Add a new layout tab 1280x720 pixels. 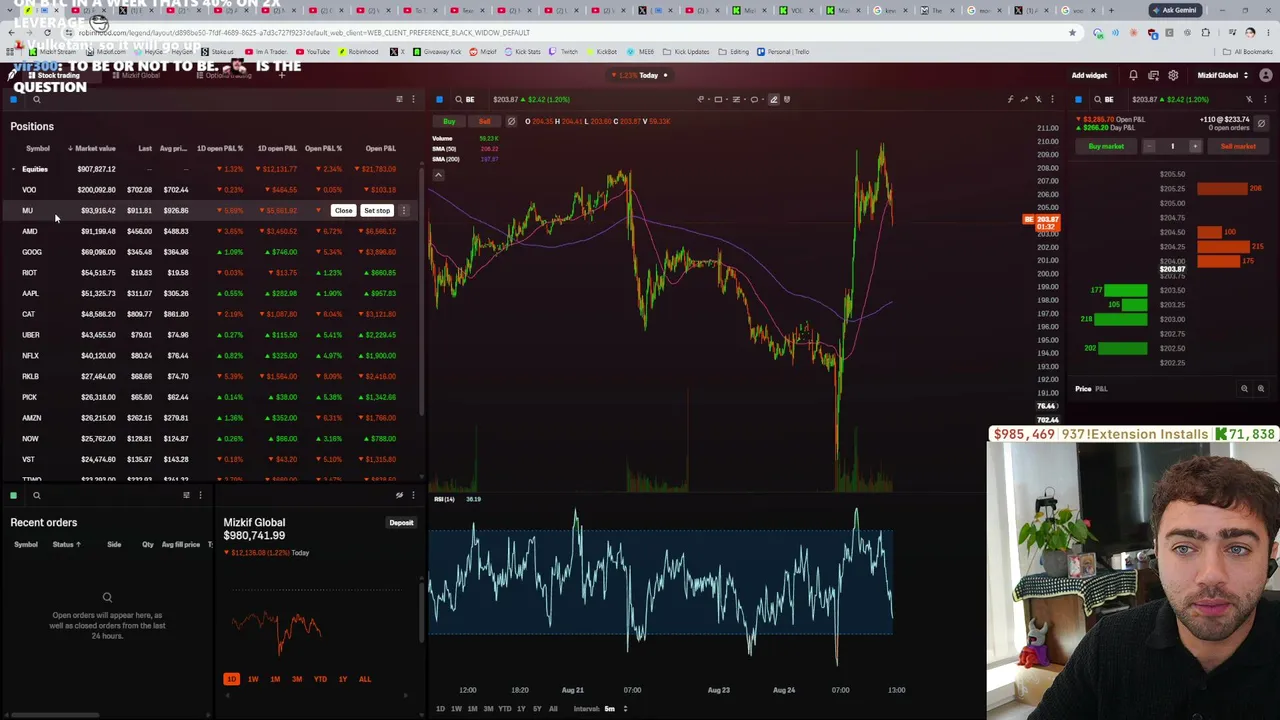tap(282, 75)
